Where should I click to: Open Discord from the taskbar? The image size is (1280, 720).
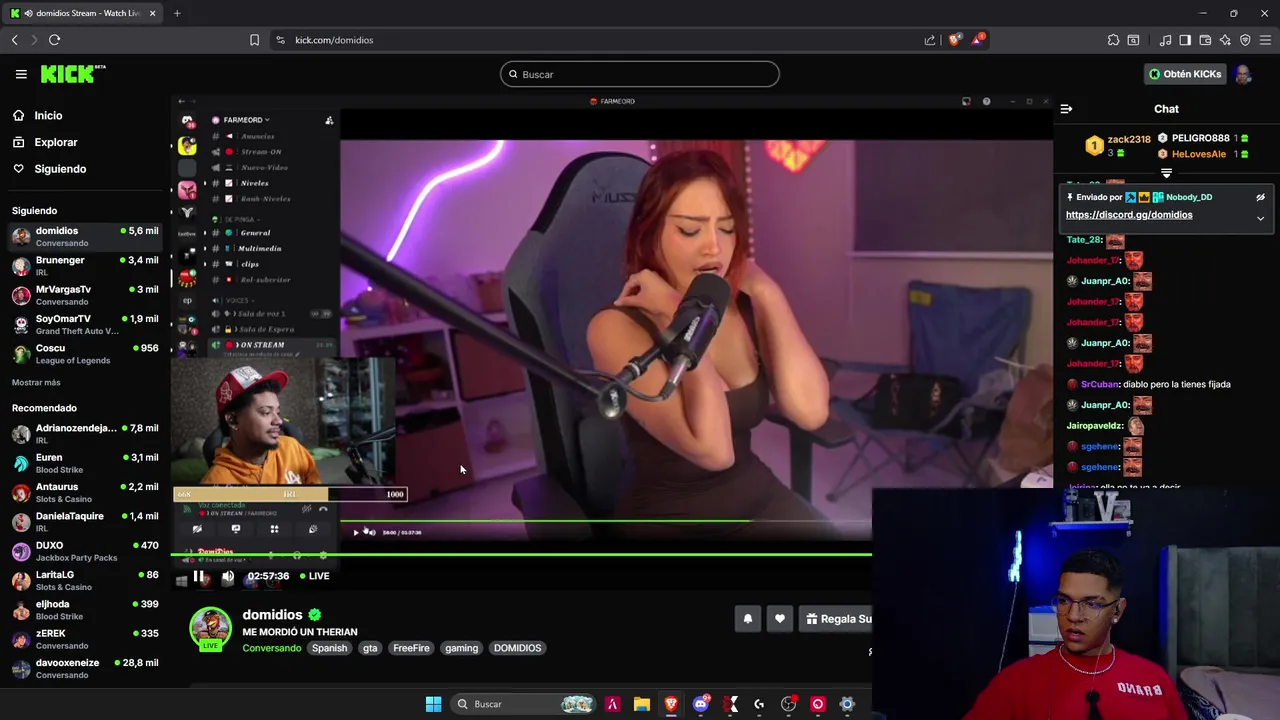[x=701, y=704]
